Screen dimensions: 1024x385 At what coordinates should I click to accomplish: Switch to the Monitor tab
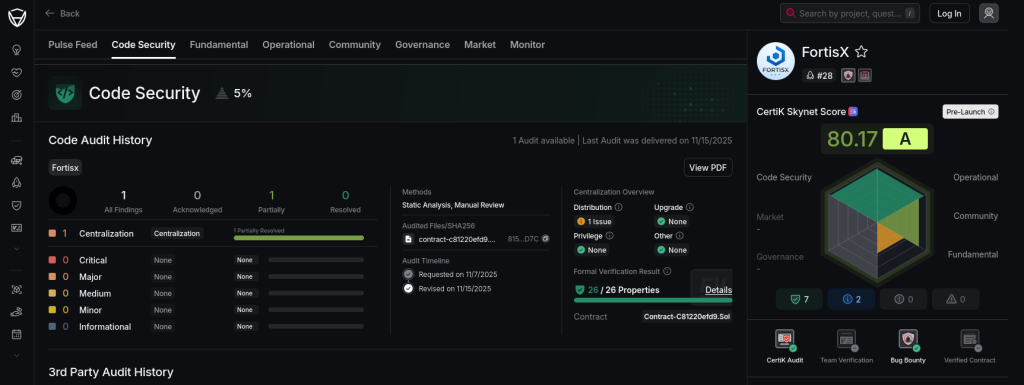pyautogui.click(x=528, y=44)
